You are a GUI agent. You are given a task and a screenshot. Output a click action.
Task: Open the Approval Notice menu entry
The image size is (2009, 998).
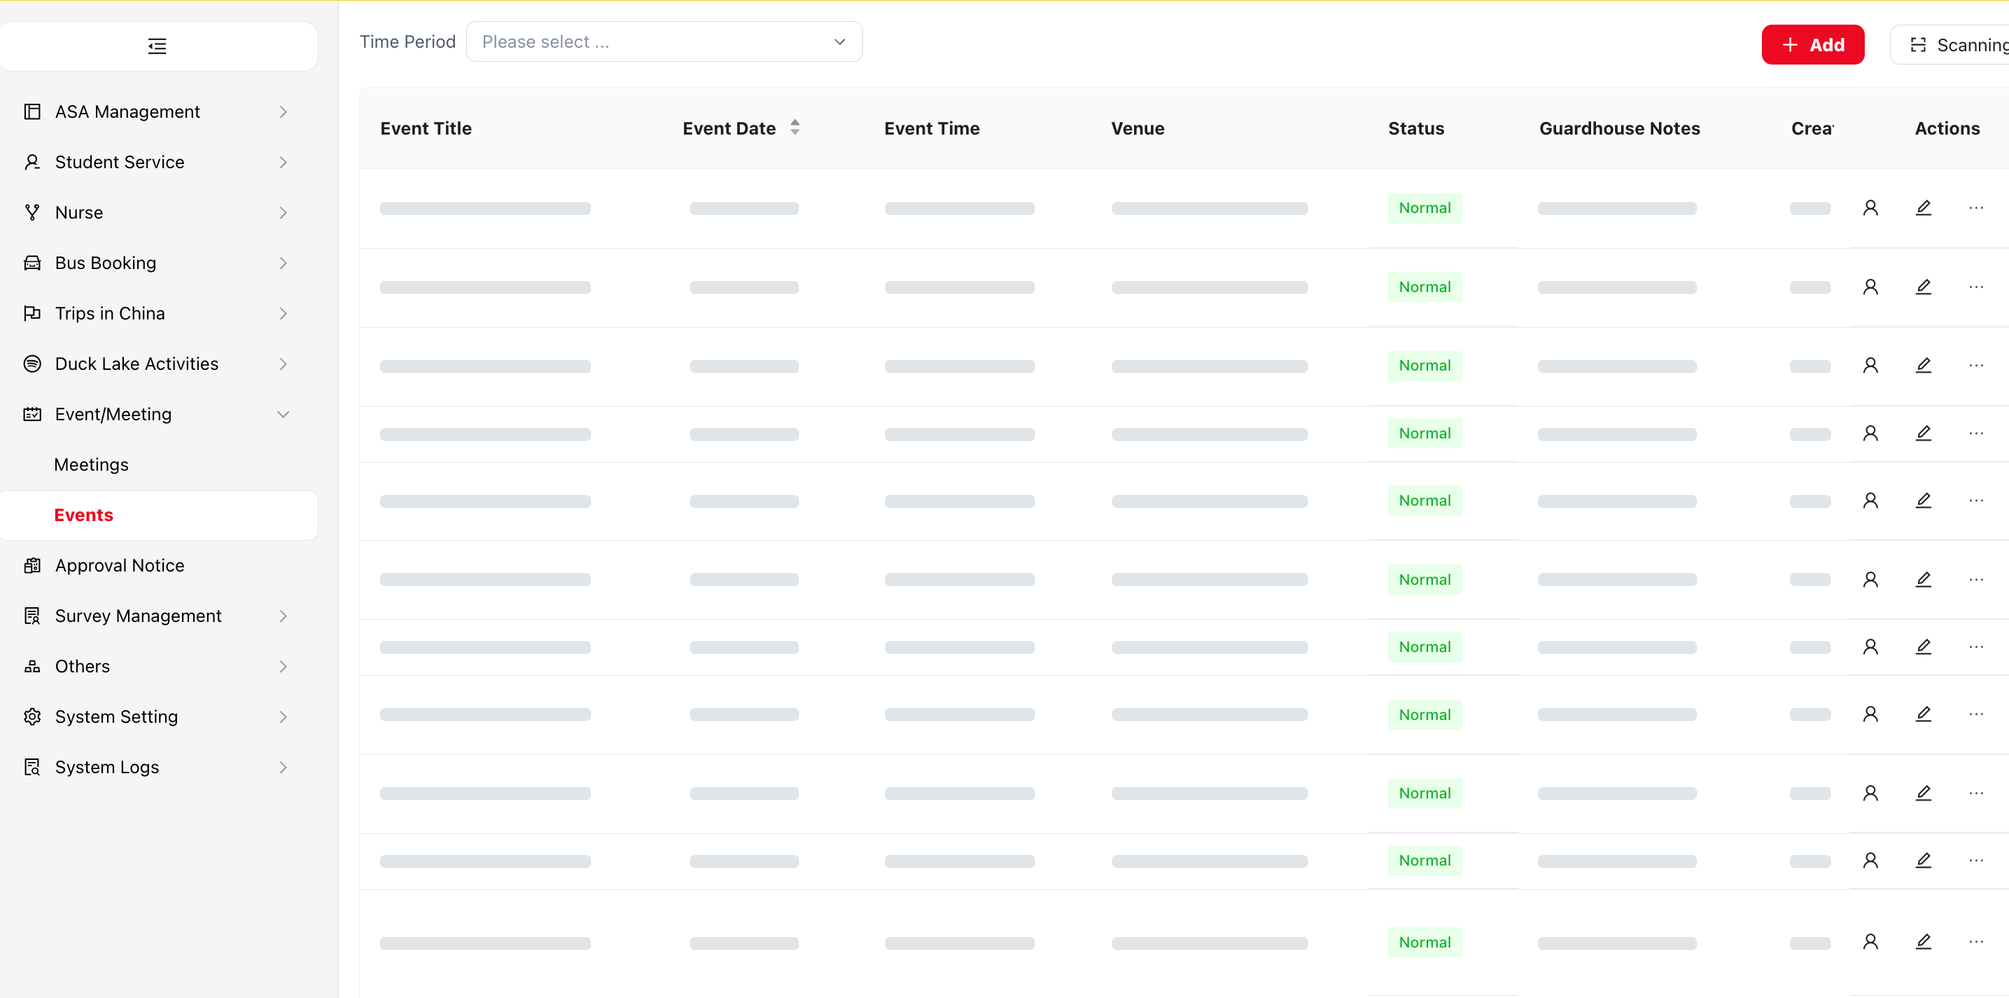(119, 566)
